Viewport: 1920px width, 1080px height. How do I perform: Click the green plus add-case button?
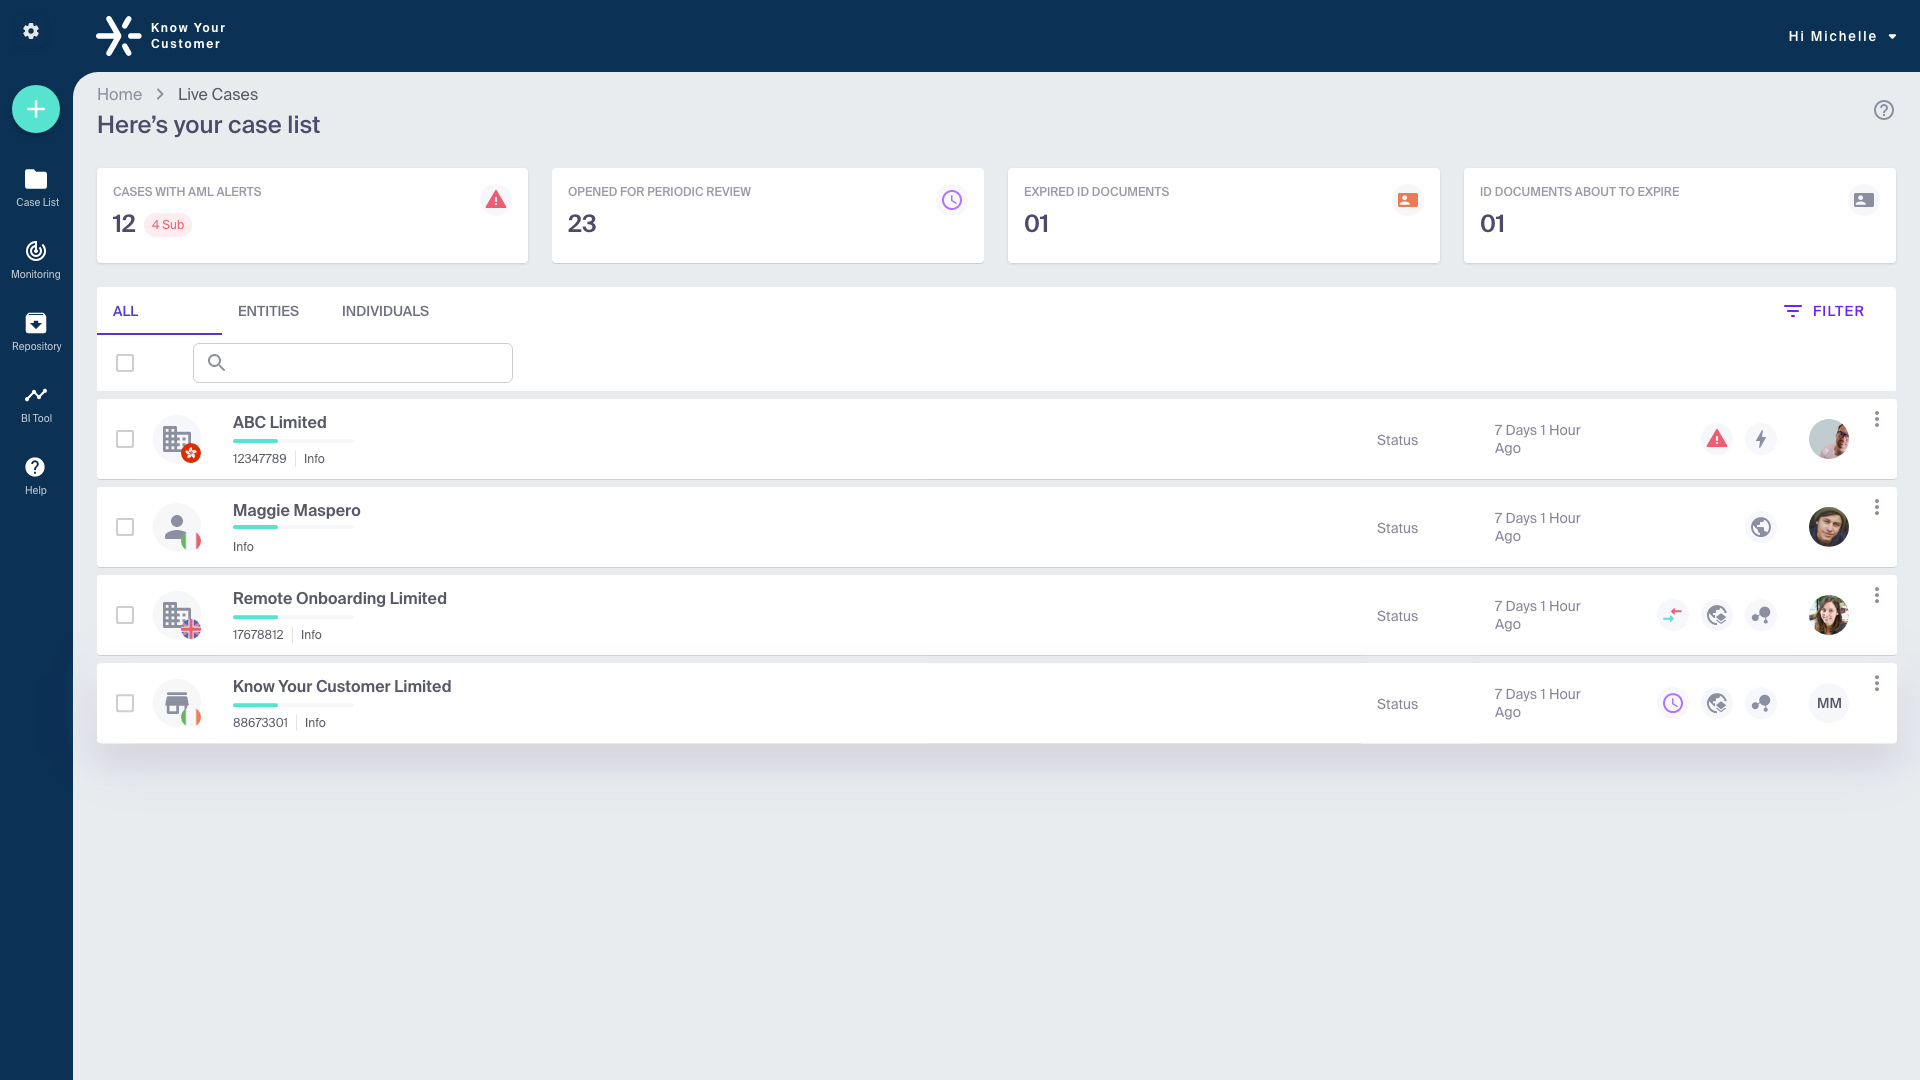click(x=36, y=109)
